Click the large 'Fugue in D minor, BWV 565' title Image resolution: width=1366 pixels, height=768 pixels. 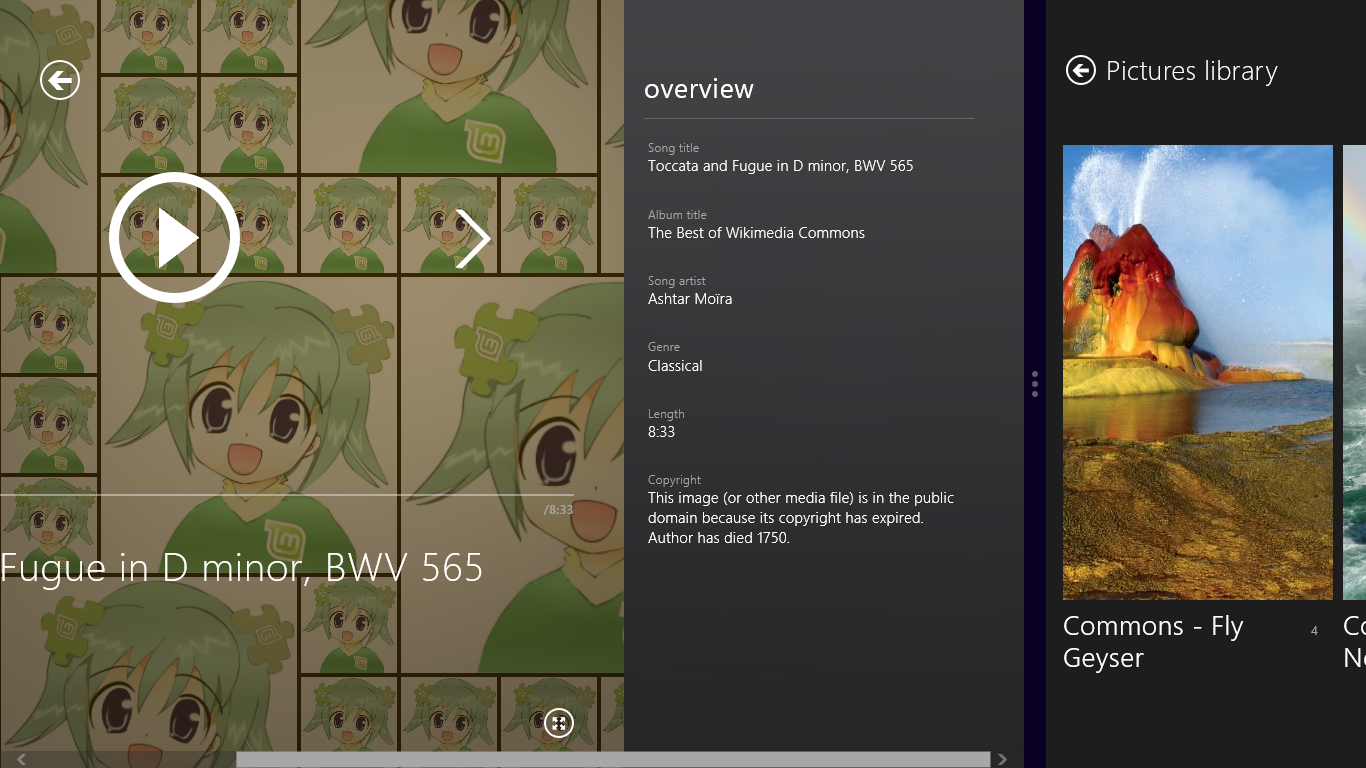tap(242, 567)
